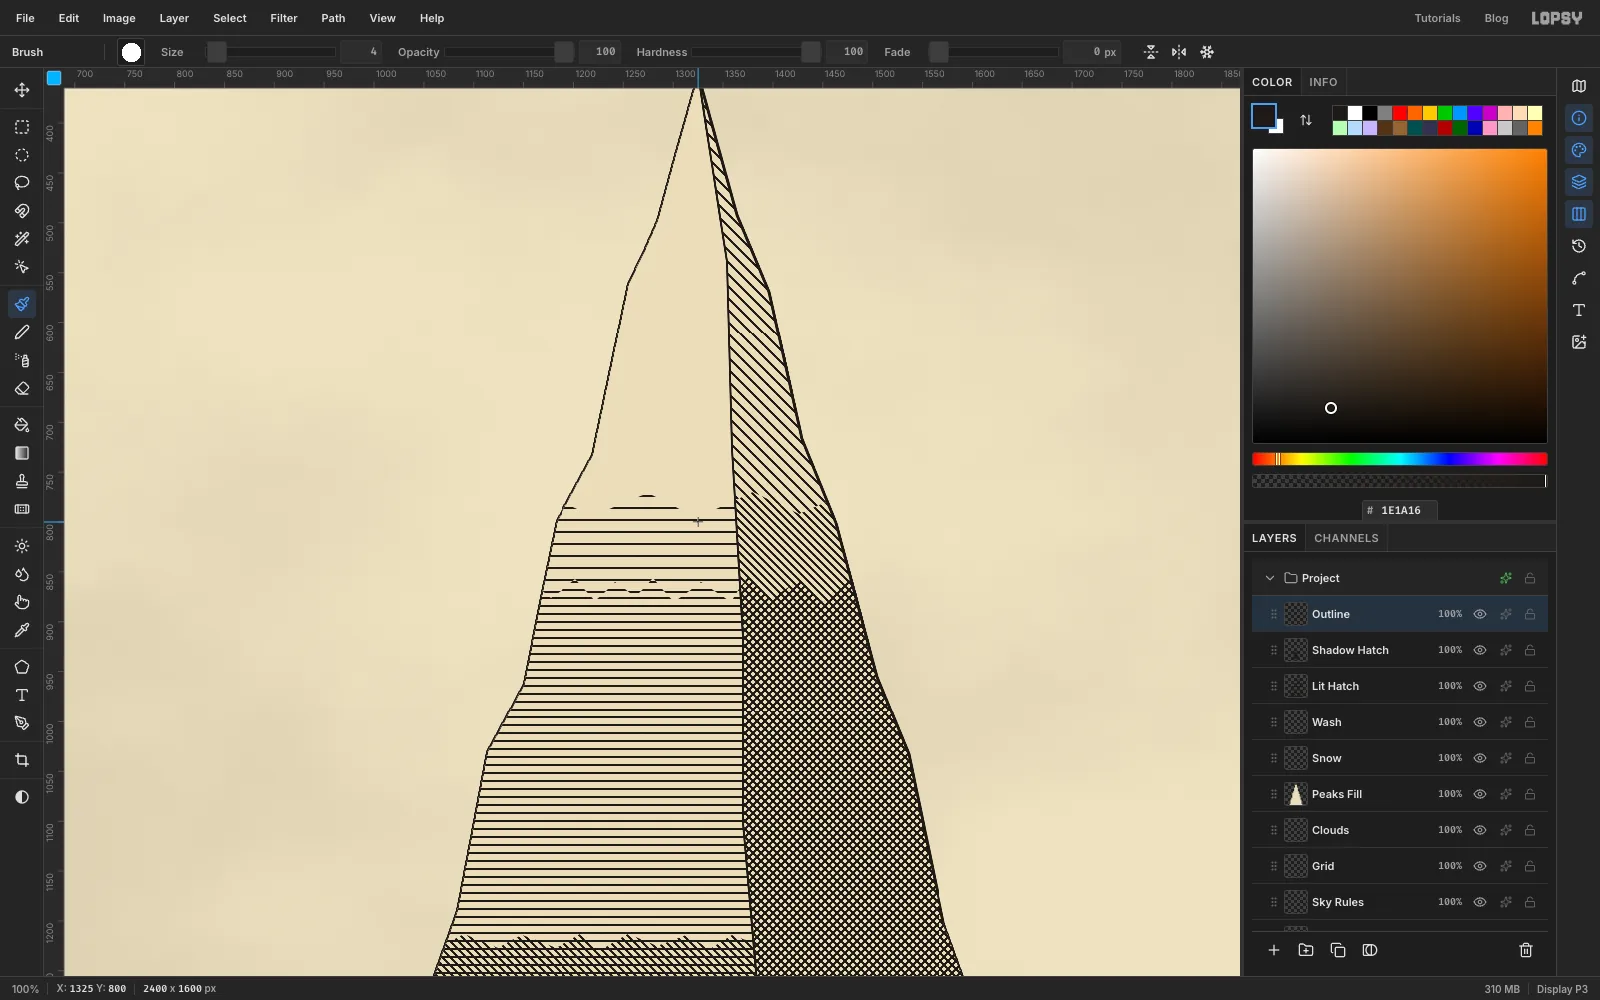Hide the Outline layer
This screenshot has width=1600, height=1000.
click(1480, 614)
